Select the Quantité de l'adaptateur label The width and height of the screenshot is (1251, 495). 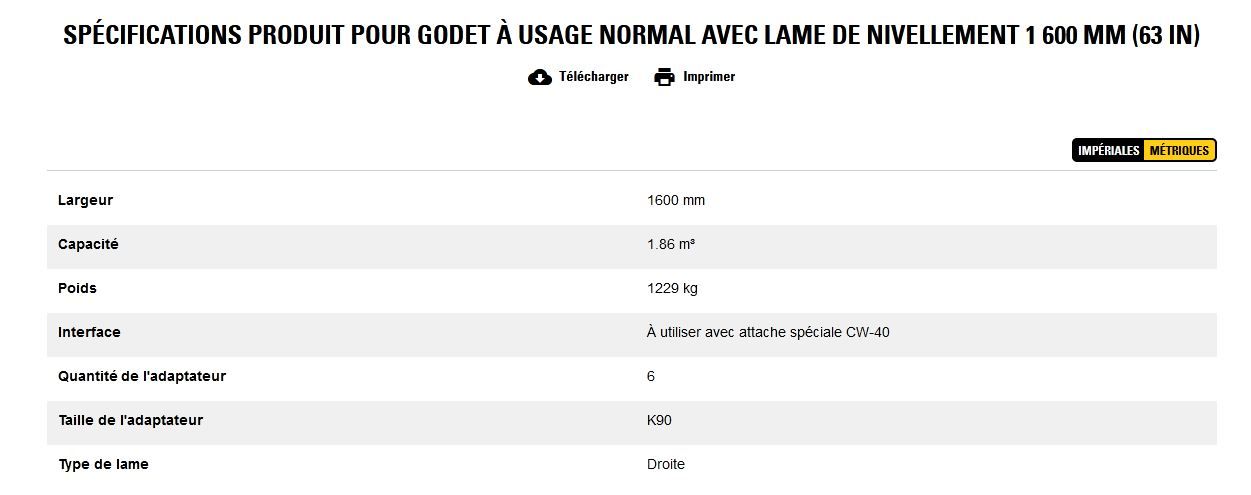[x=142, y=376]
